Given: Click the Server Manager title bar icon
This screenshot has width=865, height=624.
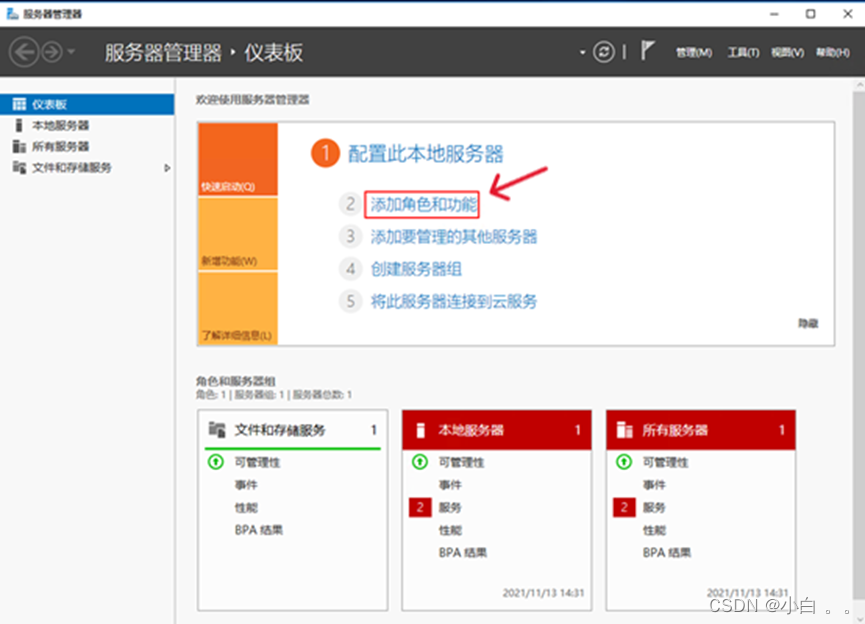Looking at the screenshot, I should [x=12, y=14].
